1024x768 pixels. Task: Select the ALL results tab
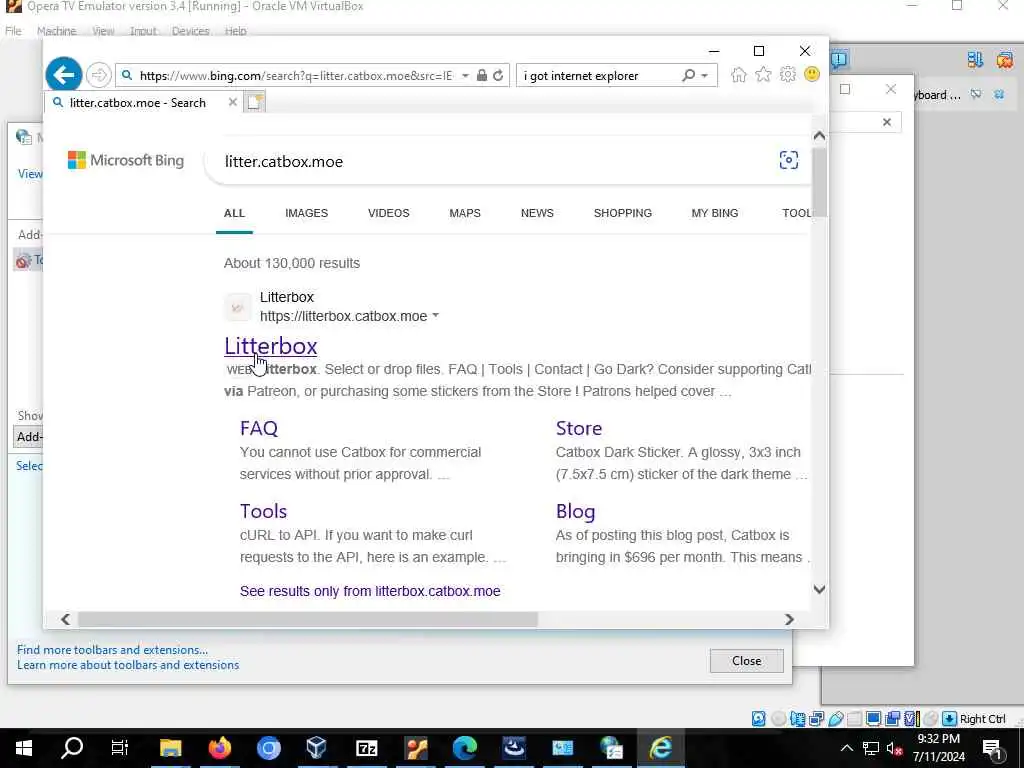coord(234,213)
